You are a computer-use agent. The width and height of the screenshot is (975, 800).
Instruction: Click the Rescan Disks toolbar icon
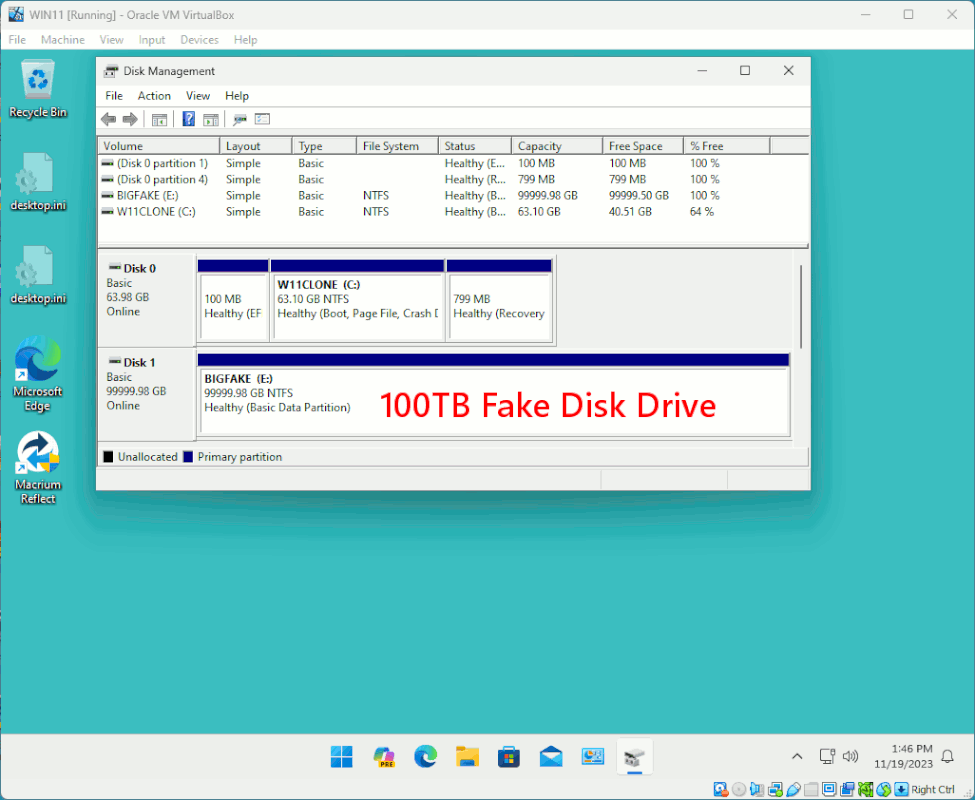239,119
